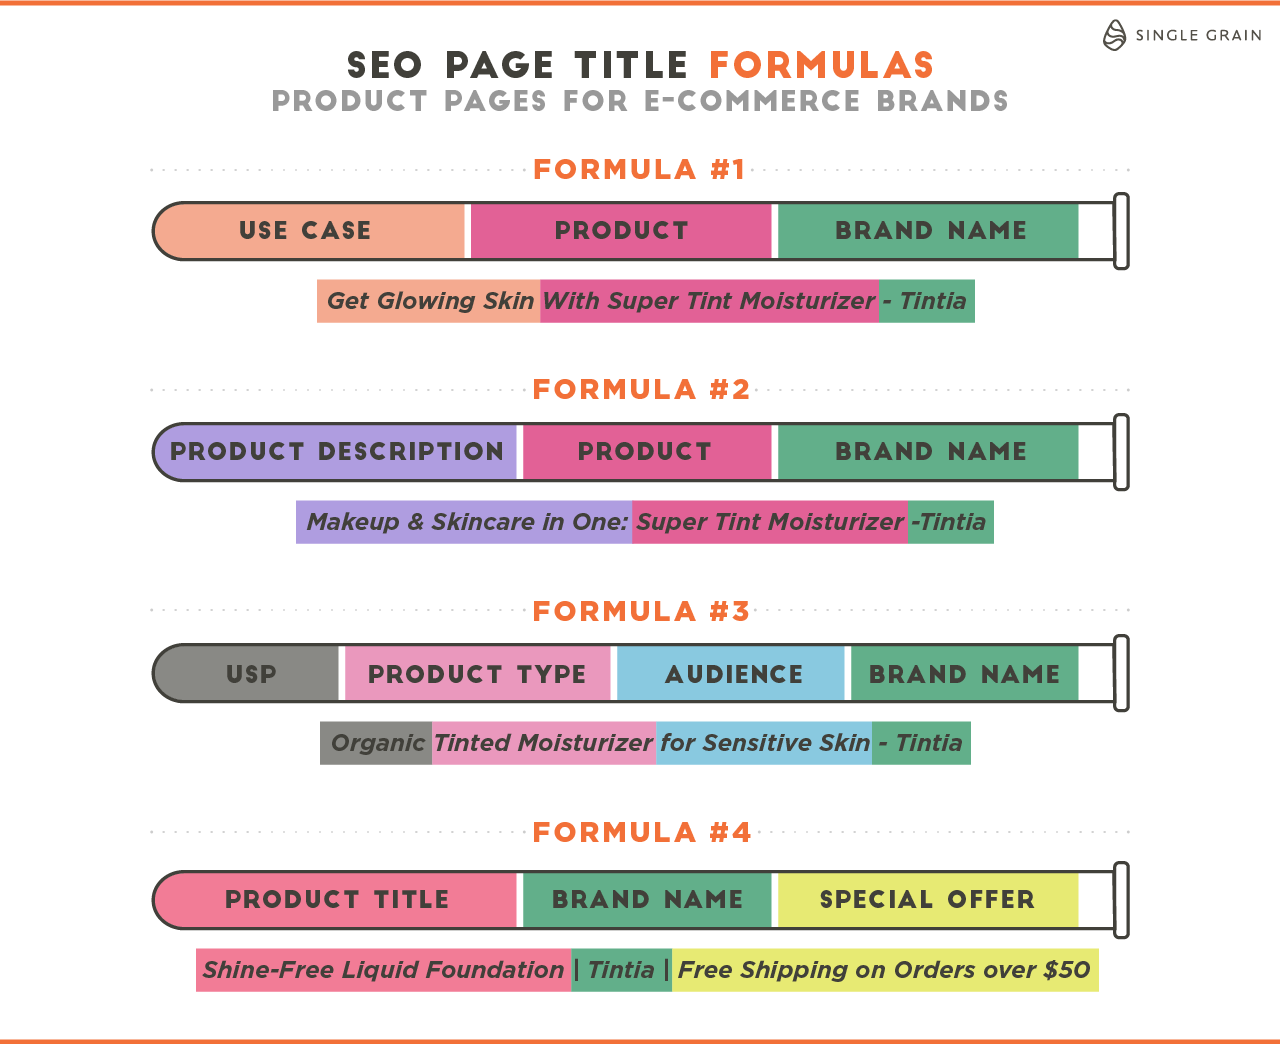
Task: Click "Shine-Free Liquid Foundation" example text
Action: click(x=384, y=970)
